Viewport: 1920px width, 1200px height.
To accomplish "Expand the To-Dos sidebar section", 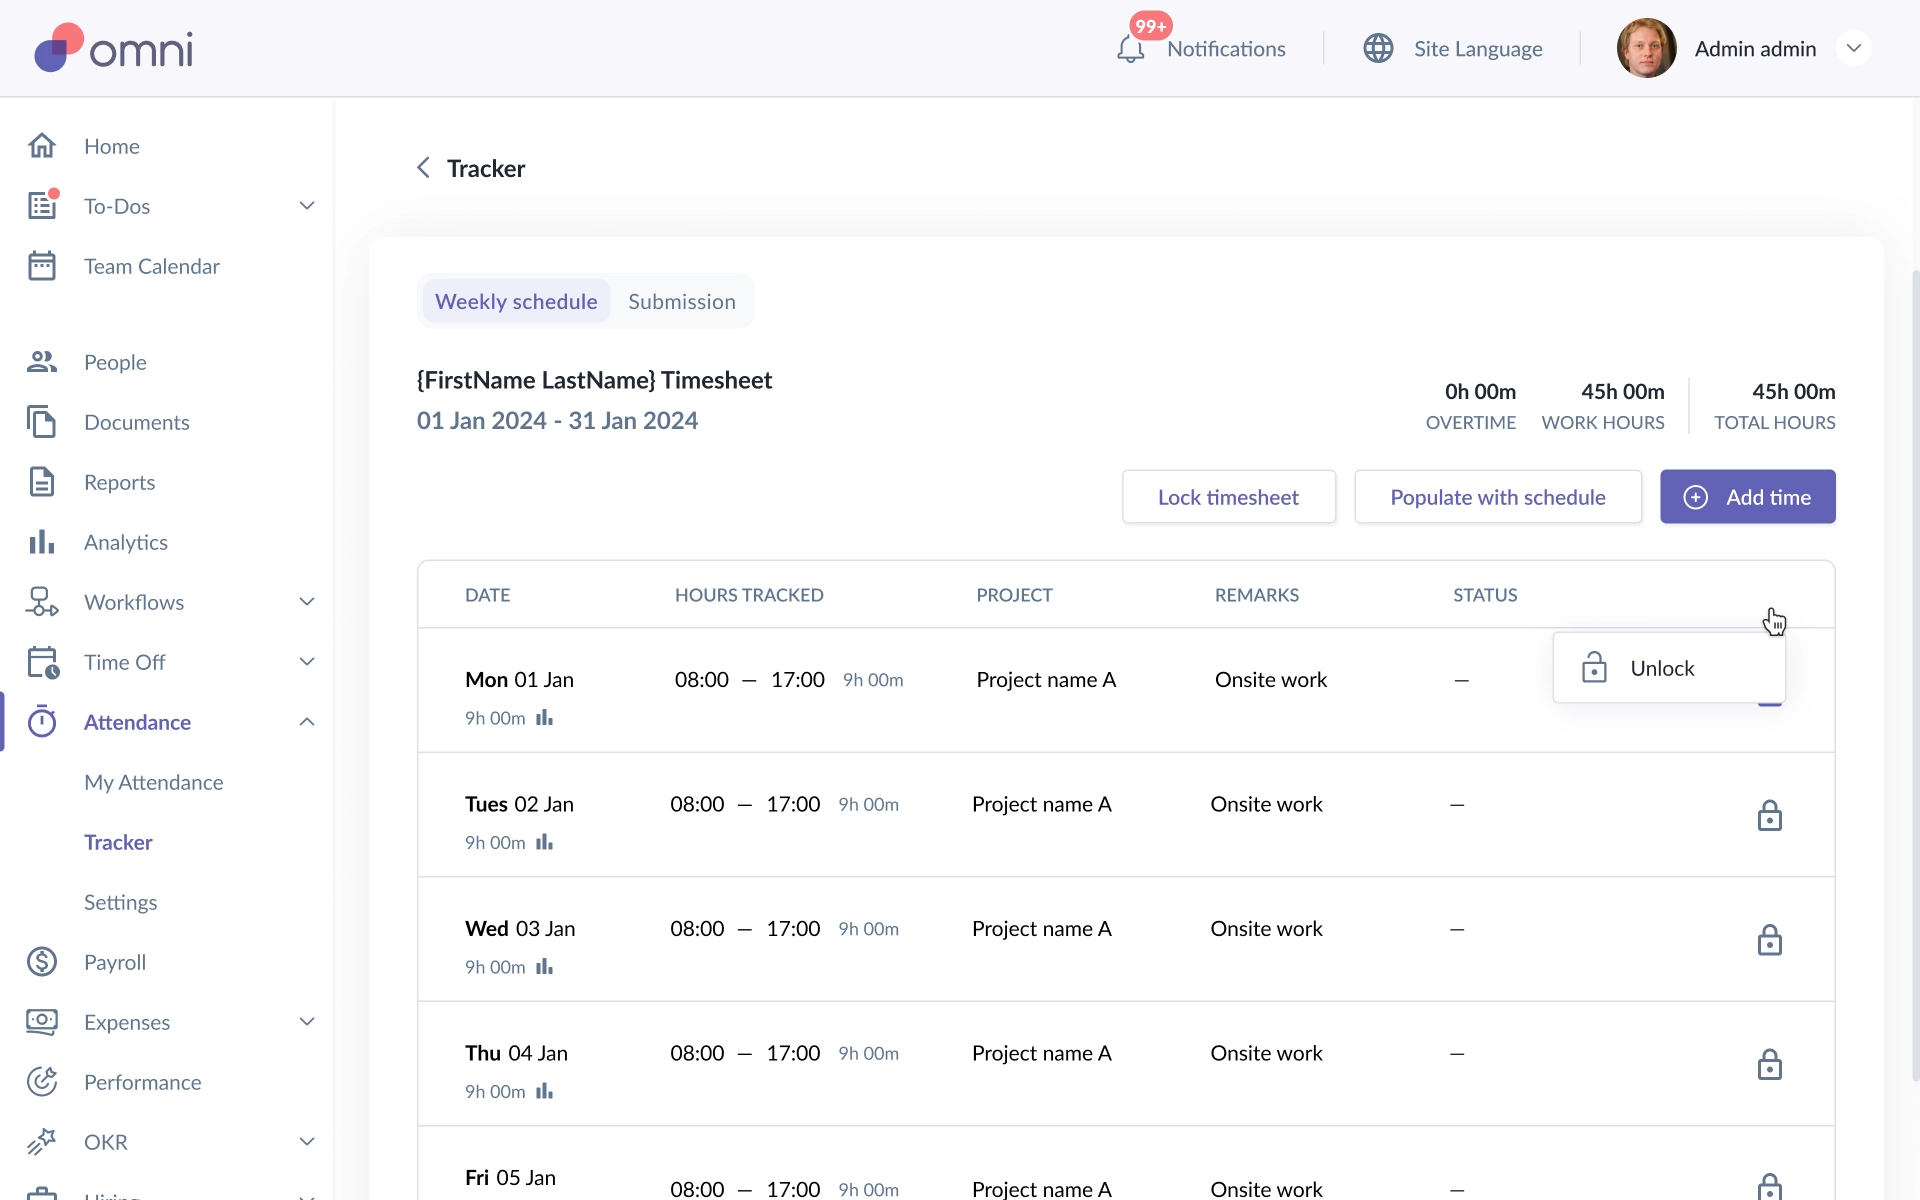I will click(307, 206).
